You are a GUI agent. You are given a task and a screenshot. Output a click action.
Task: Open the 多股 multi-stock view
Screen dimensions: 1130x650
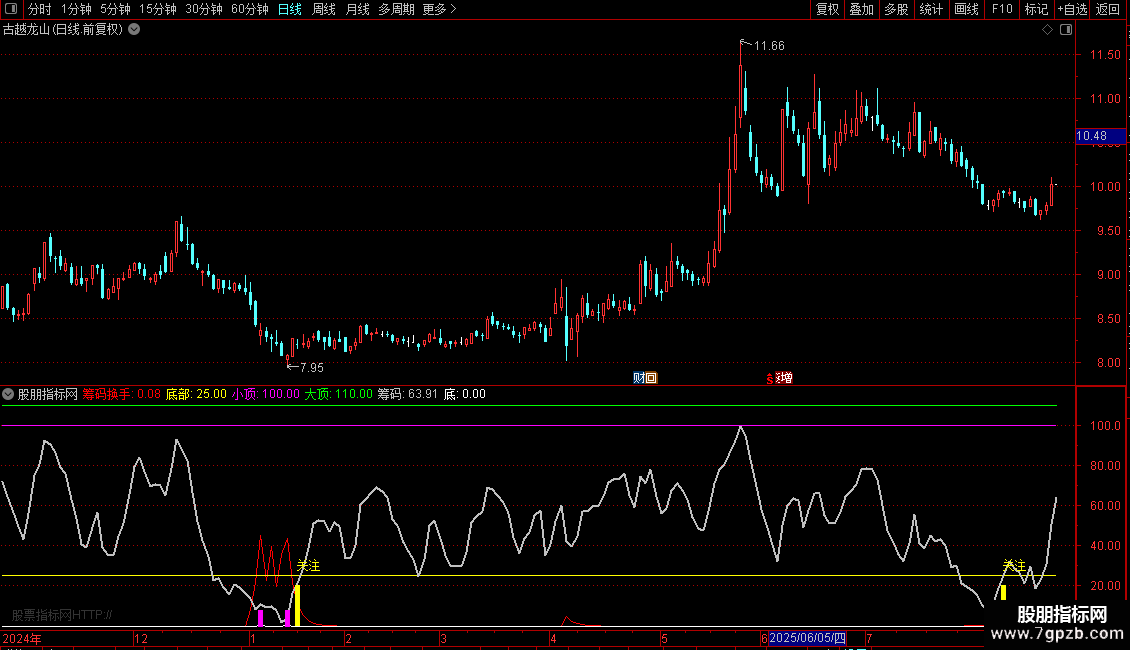point(897,9)
